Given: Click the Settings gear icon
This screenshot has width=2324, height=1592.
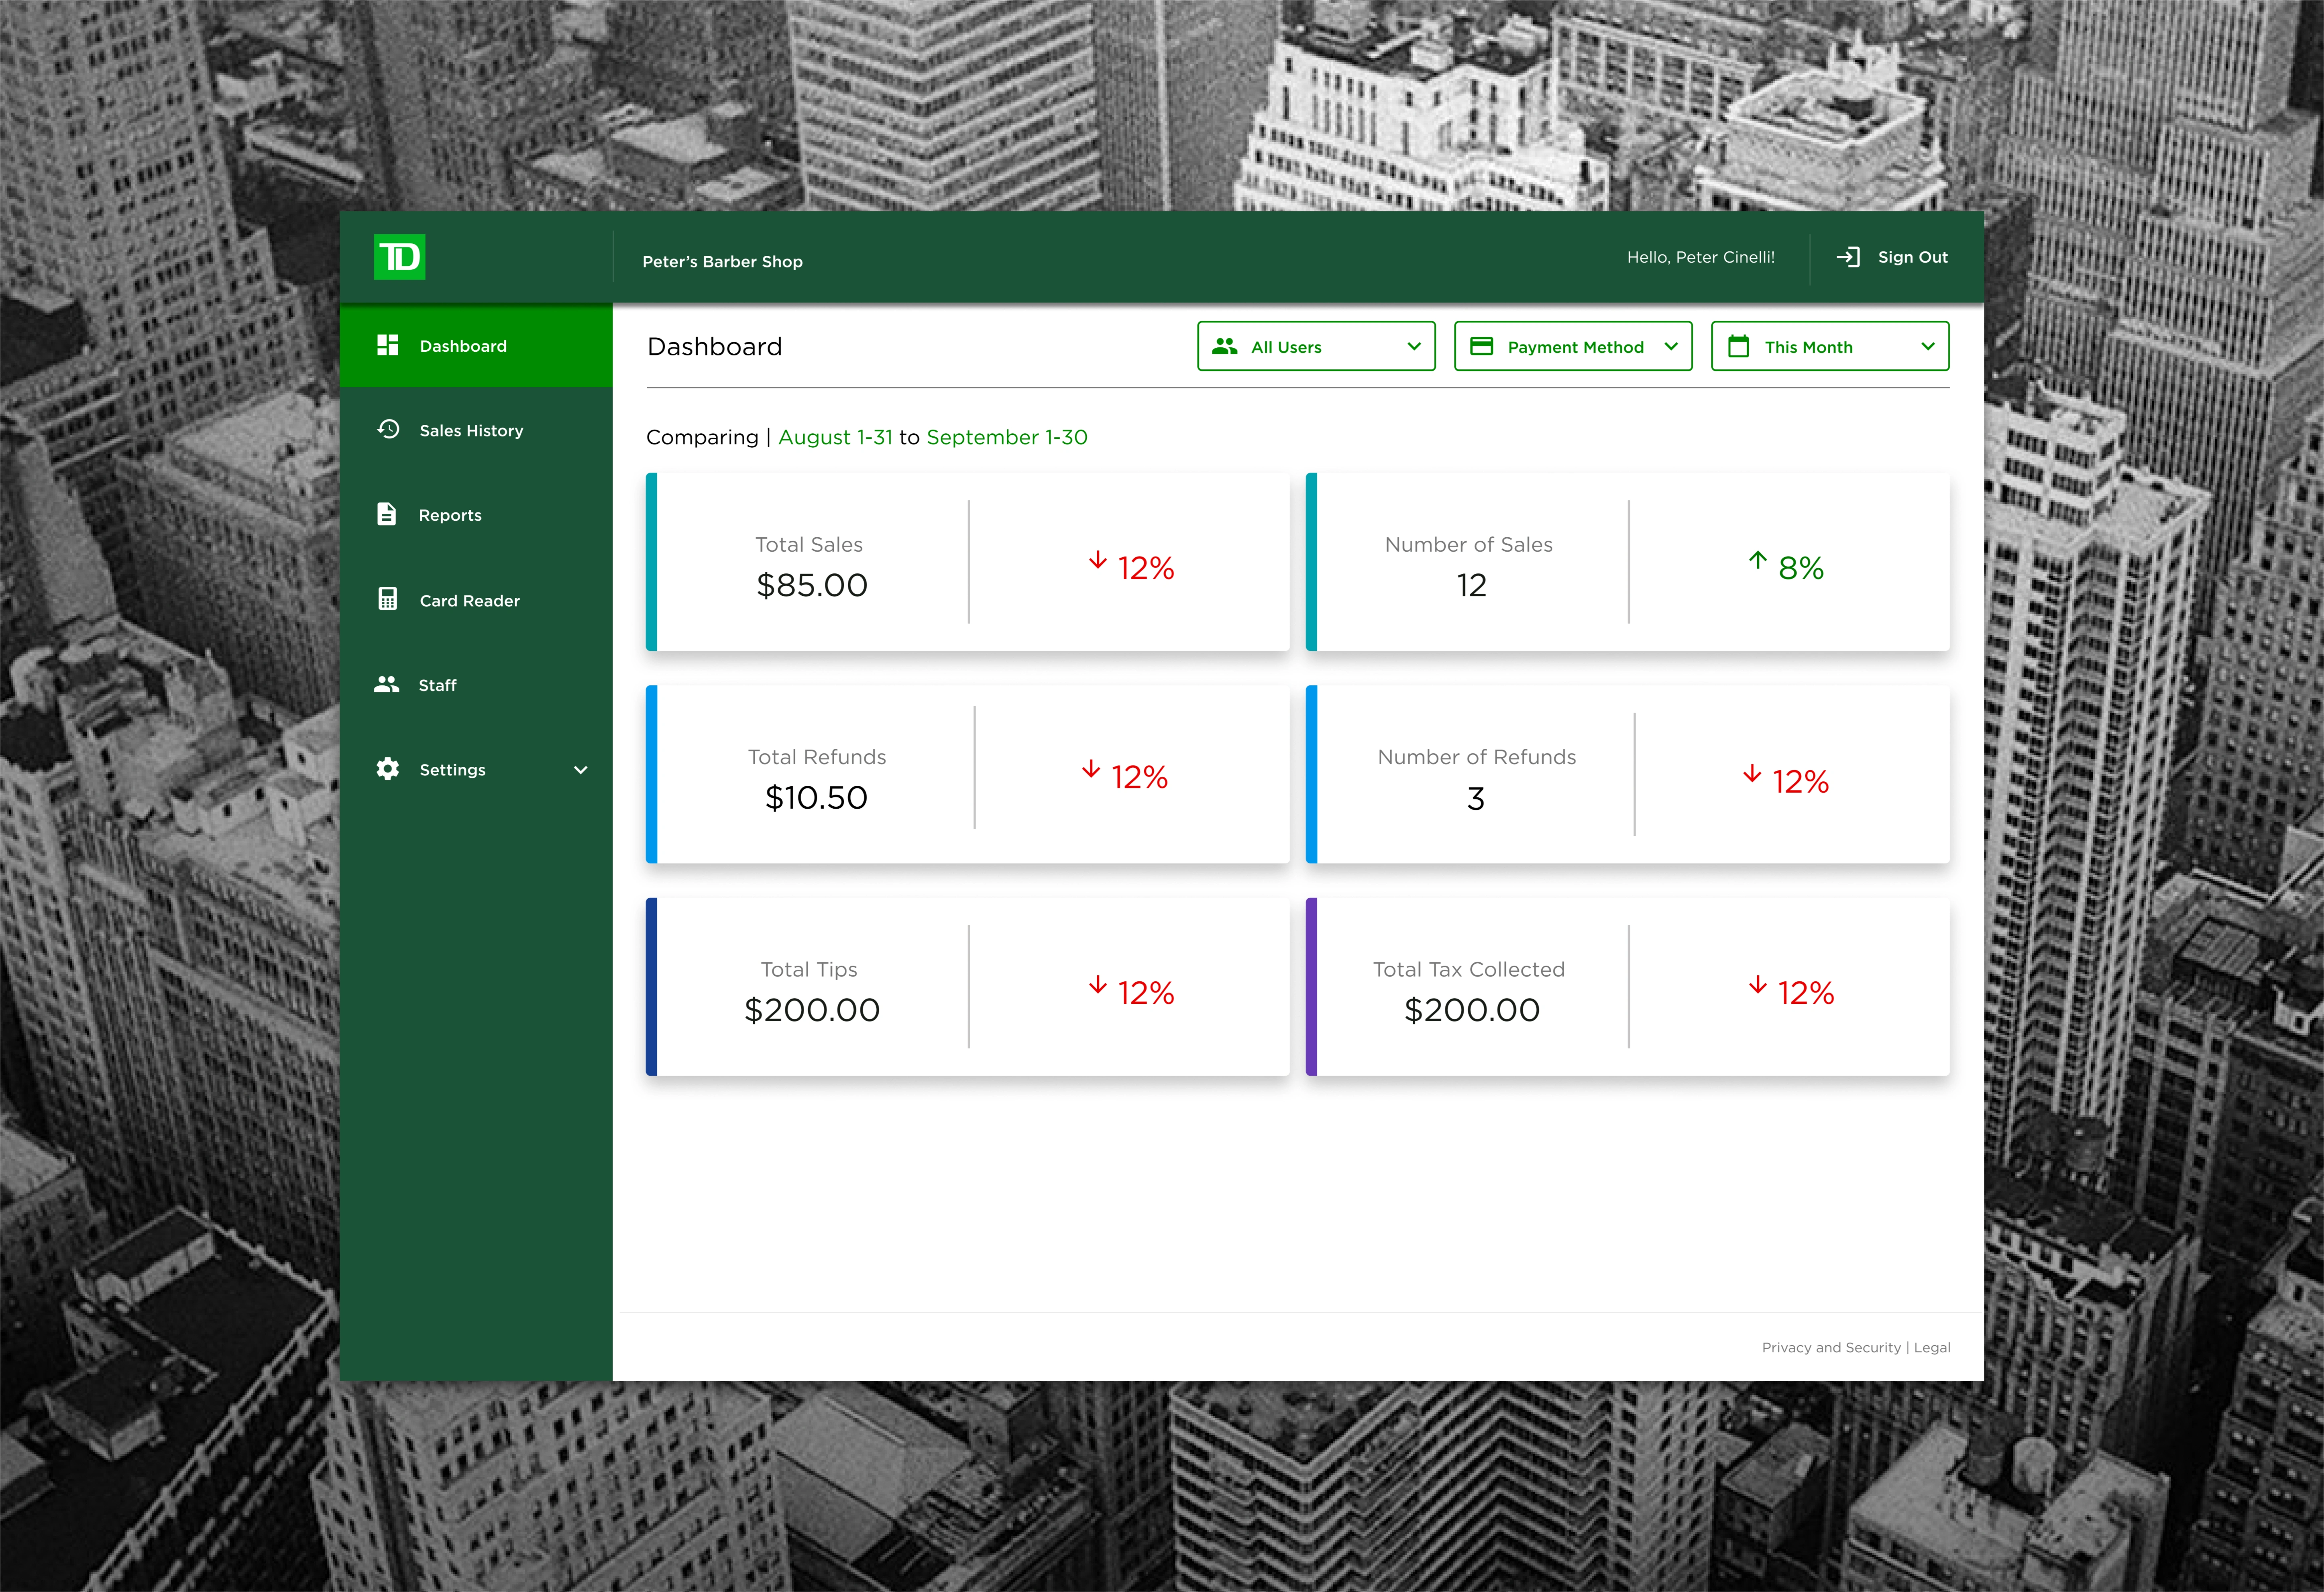Looking at the screenshot, I should (388, 769).
